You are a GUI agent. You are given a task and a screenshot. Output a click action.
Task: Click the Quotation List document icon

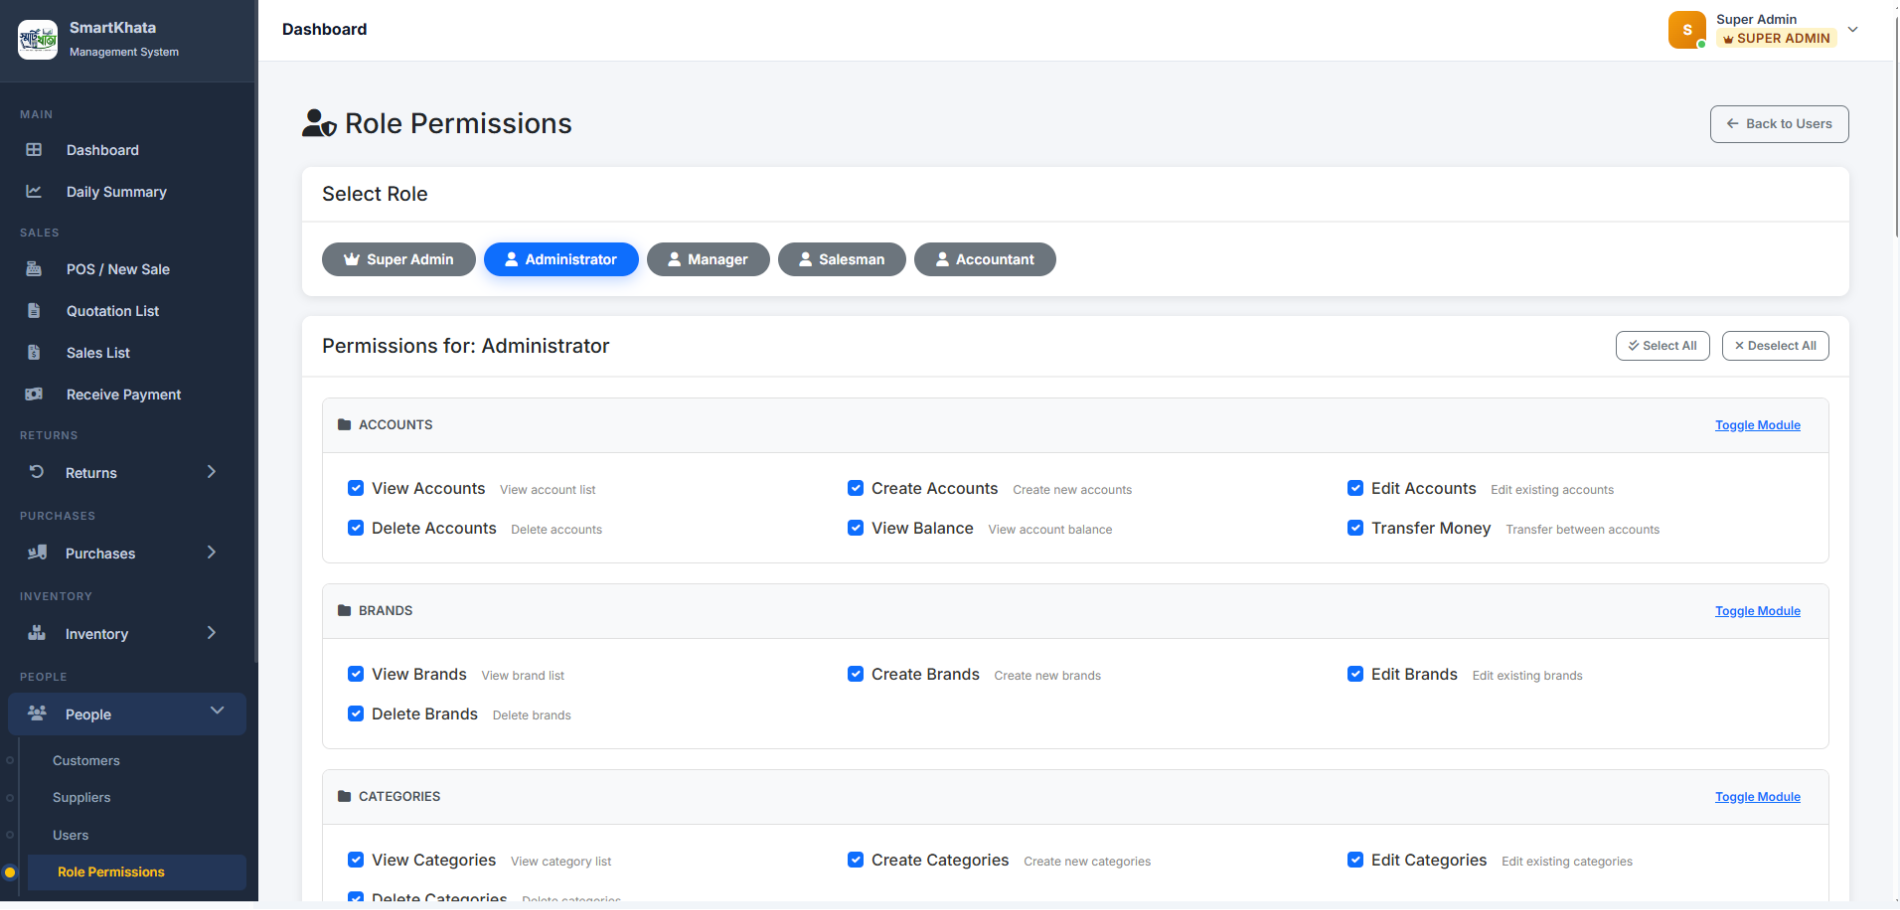[34, 311]
